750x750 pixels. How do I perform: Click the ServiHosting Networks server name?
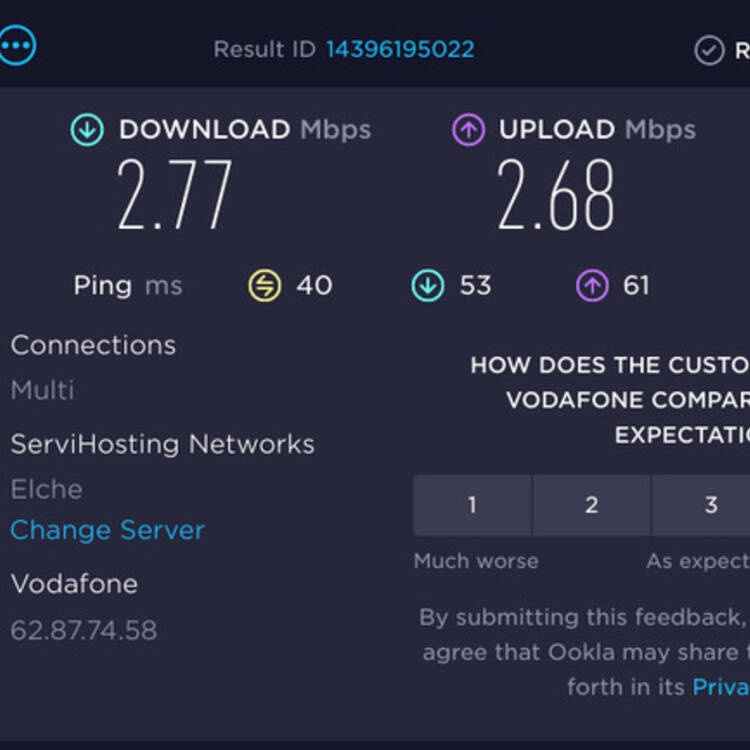point(162,444)
